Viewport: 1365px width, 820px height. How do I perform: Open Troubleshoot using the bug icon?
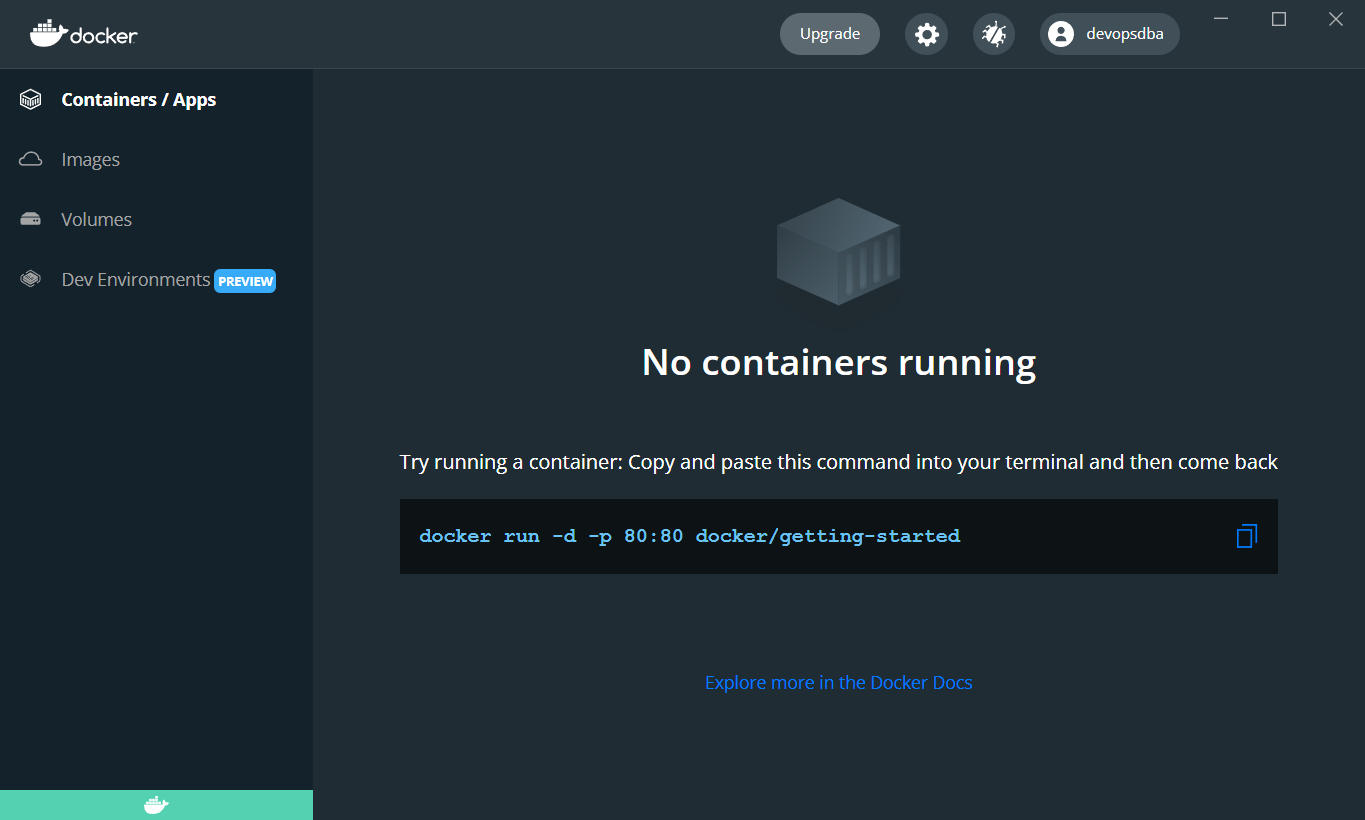coord(994,34)
